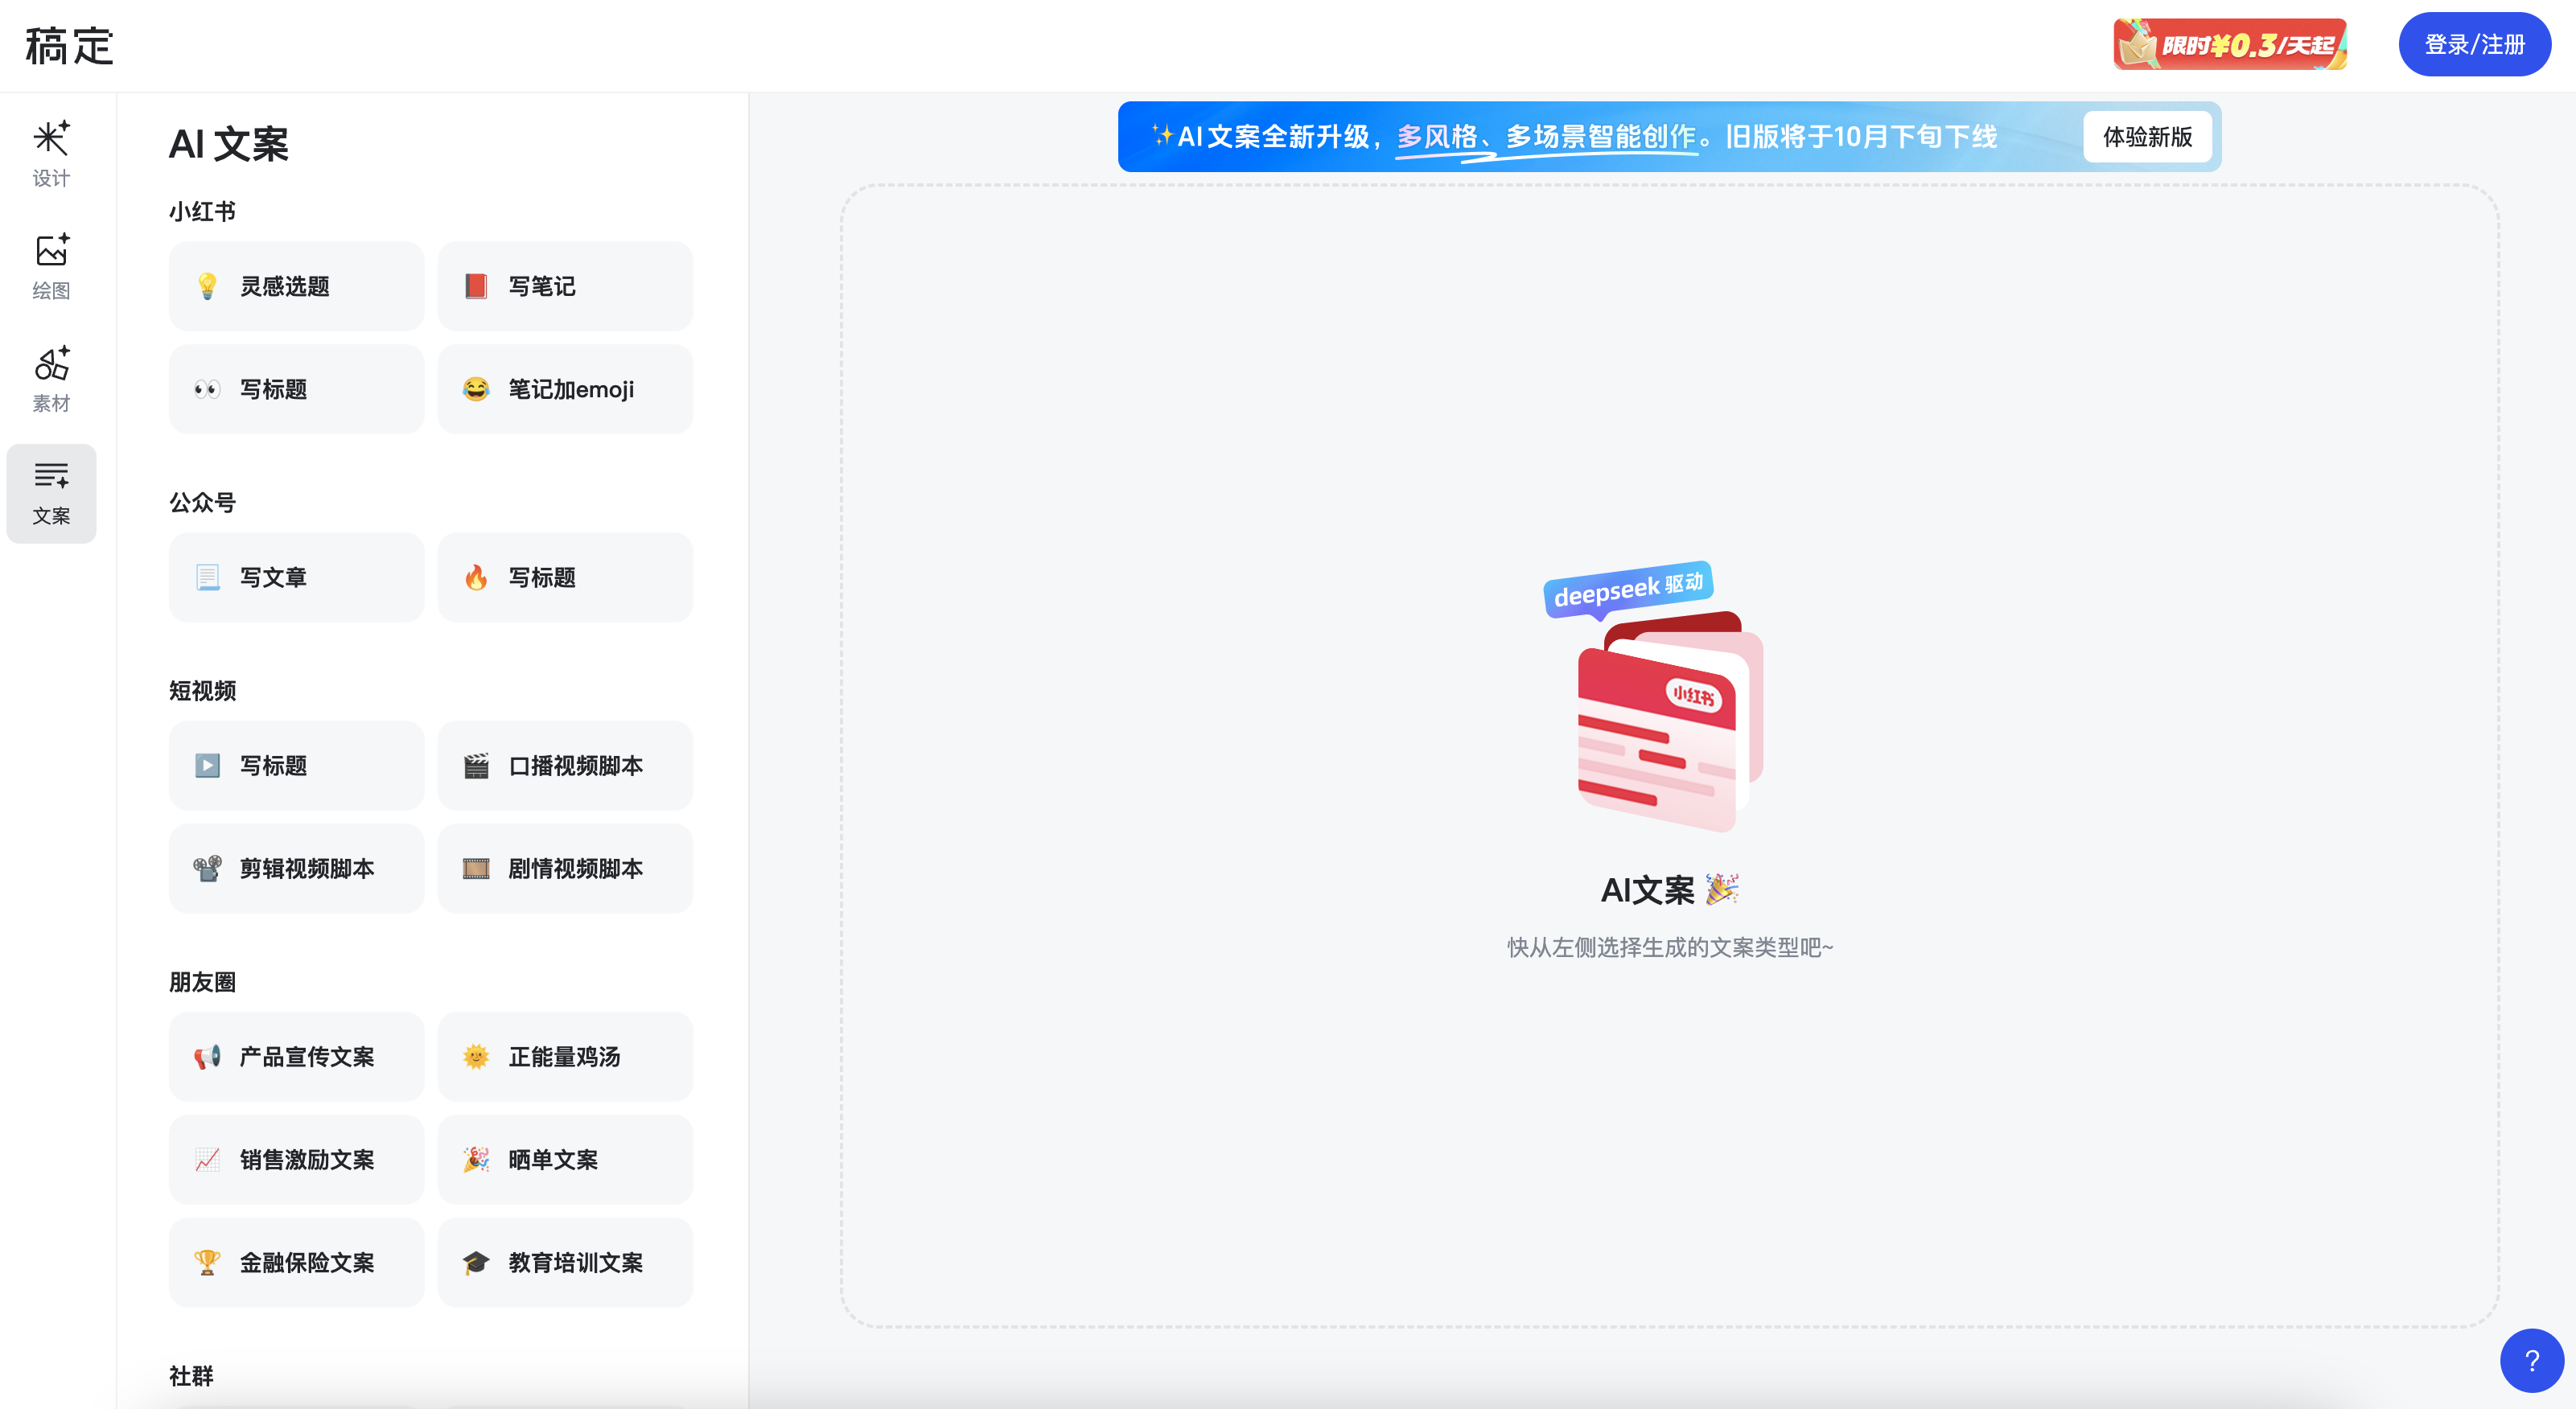Screen dimensions: 2576x1409
Task: Select 教育培训文案 option
Action: pos(565,1262)
